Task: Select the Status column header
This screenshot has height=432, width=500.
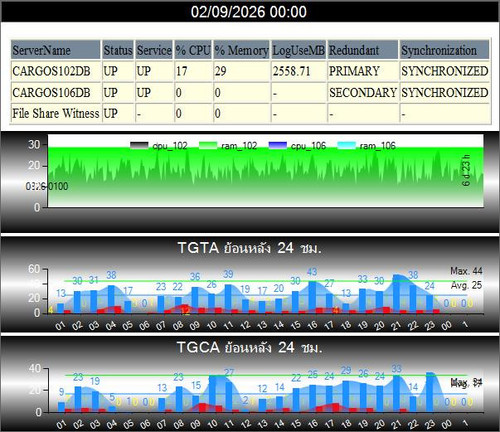Action: [118, 50]
